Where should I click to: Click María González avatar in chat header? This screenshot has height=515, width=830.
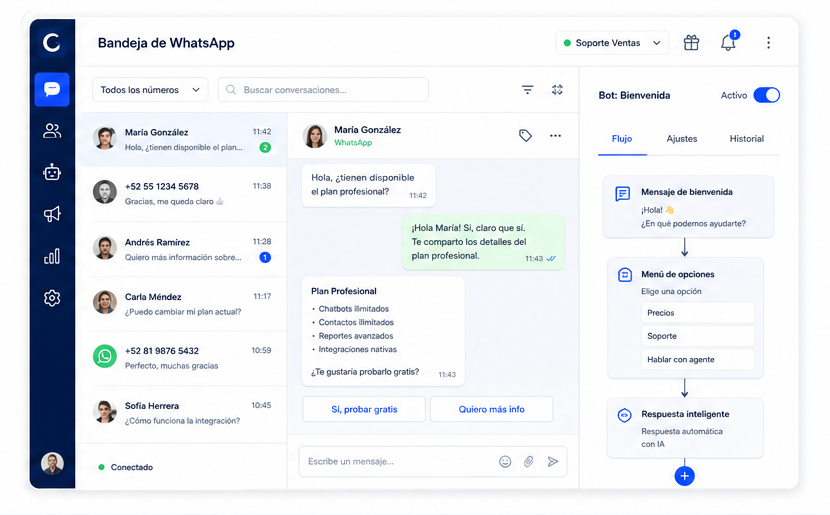pyautogui.click(x=314, y=136)
